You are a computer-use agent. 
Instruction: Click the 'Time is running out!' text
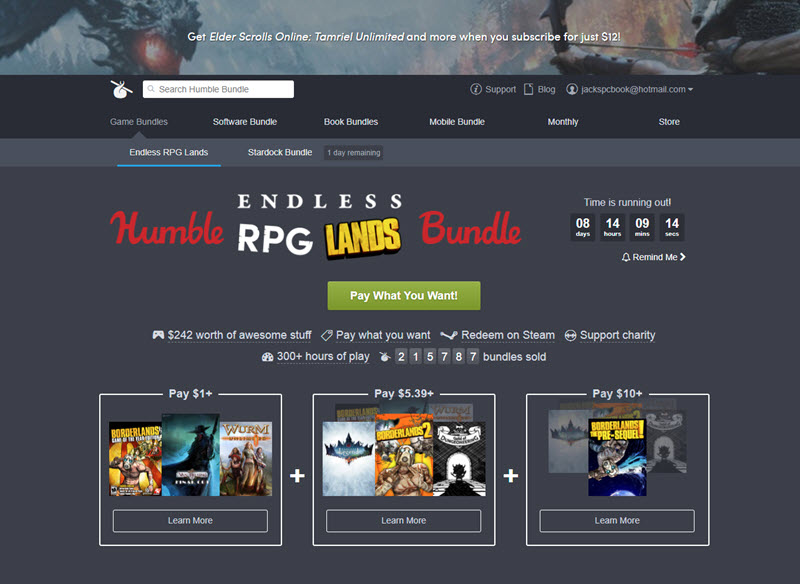(627, 202)
